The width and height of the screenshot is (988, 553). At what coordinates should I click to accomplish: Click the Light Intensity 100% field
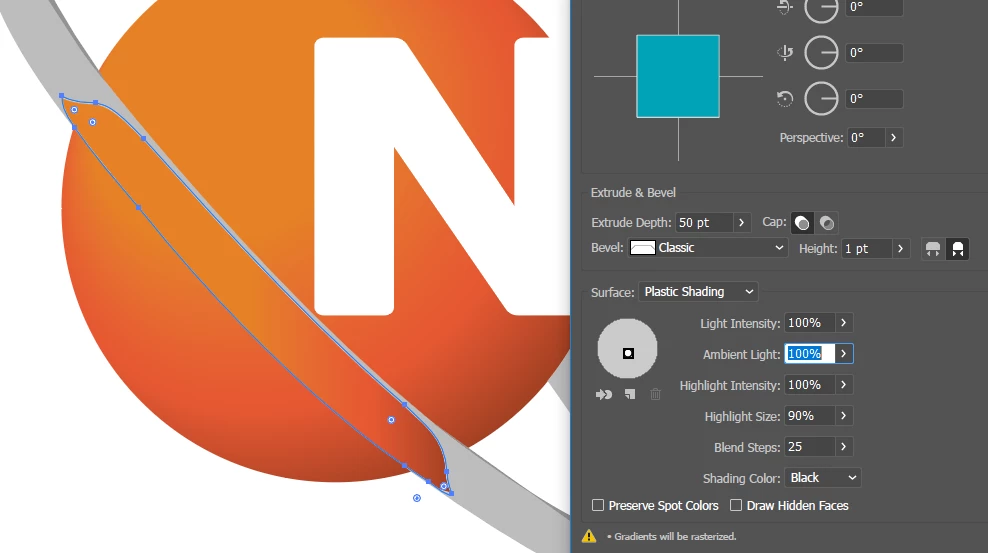point(810,322)
